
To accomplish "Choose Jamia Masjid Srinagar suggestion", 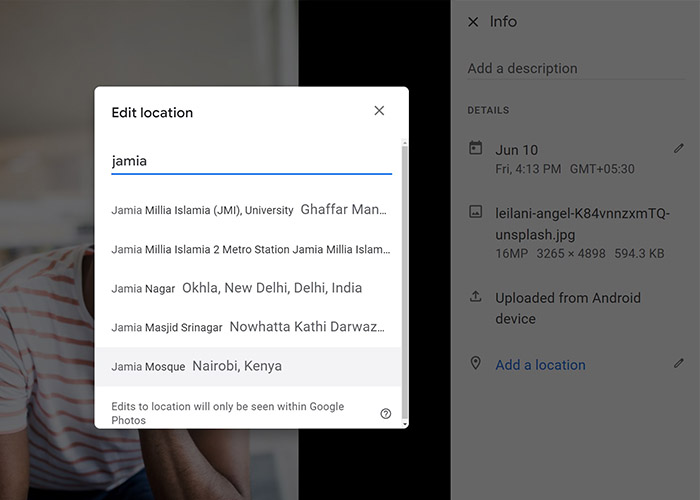I will pyautogui.click(x=248, y=327).
